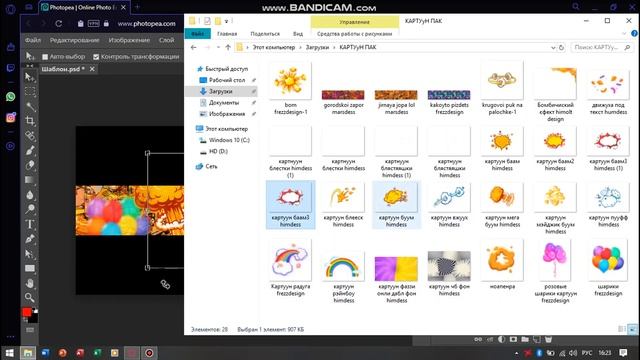Reload the Photopea page

coord(59,24)
